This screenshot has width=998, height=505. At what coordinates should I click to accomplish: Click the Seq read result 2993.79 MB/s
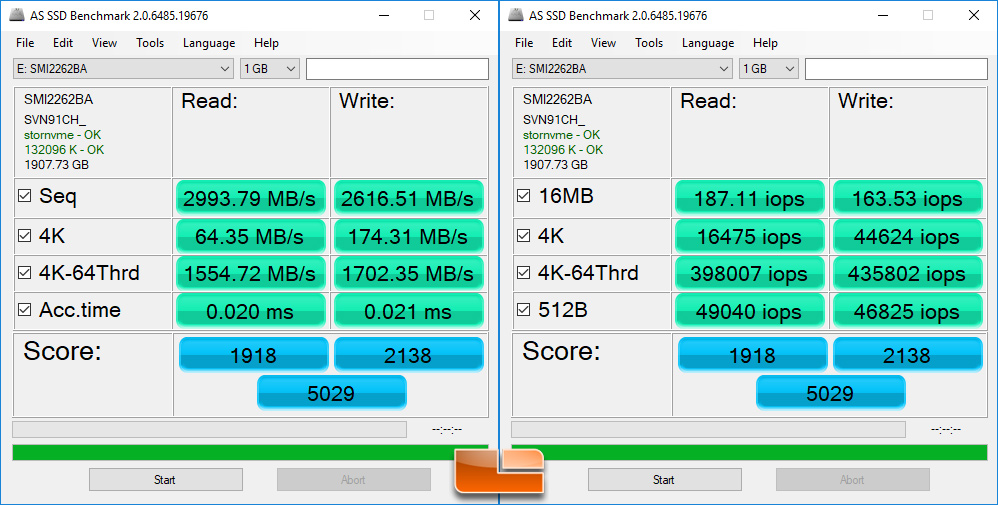click(250, 197)
